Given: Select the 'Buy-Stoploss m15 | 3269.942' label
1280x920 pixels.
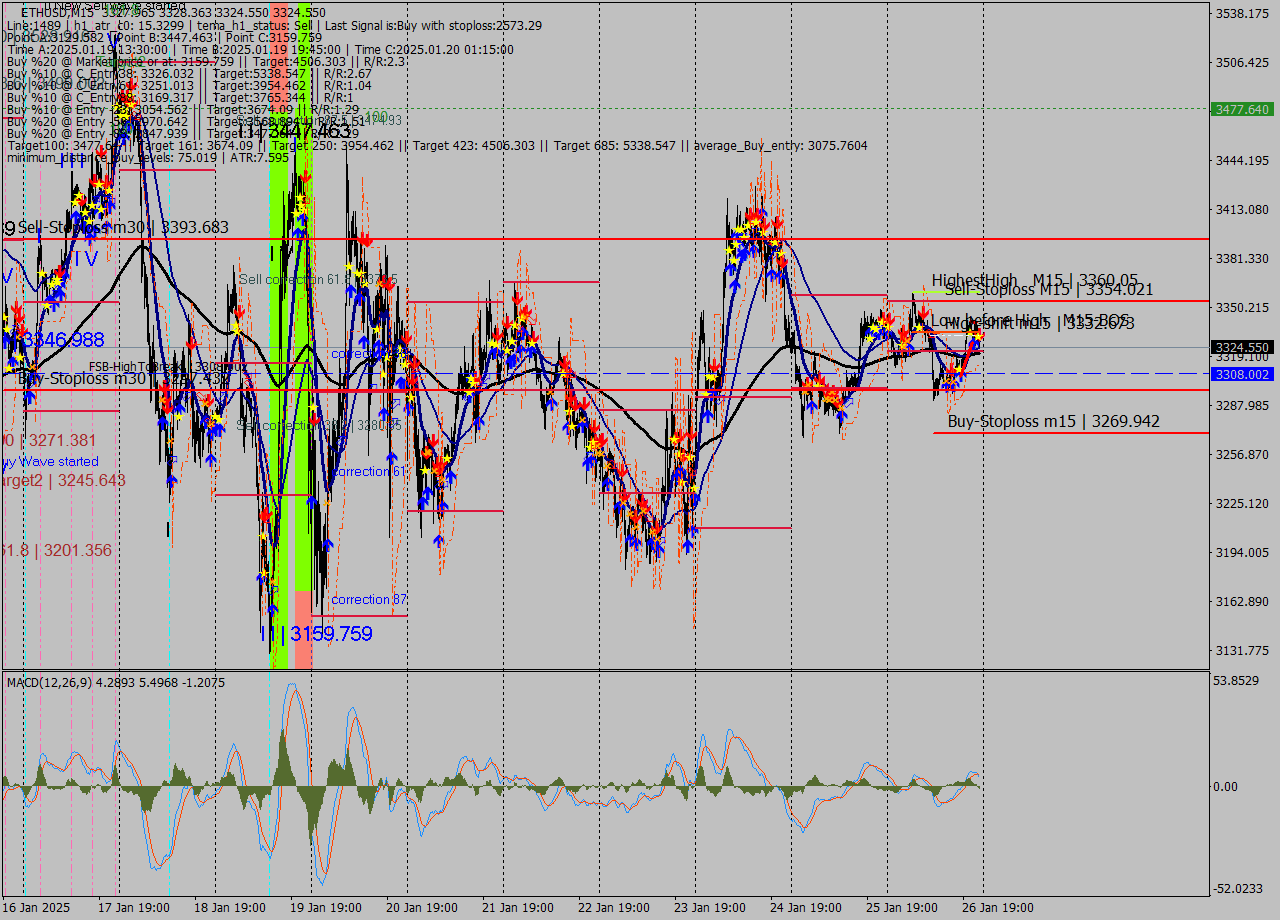Looking at the screenshot, I should (x=1054, y=421).
